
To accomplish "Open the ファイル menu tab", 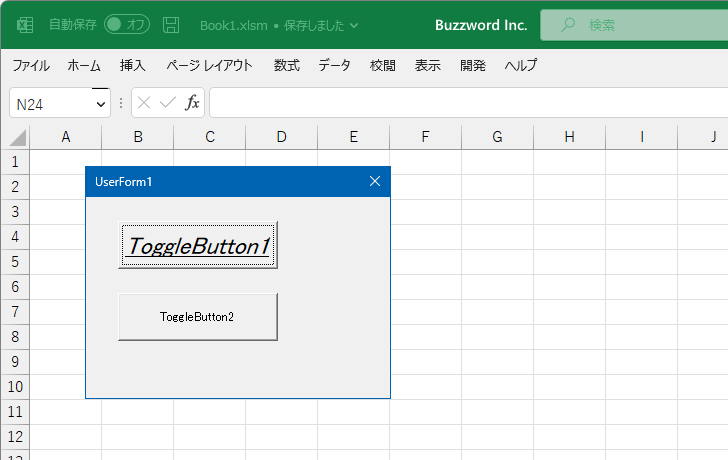I will pos(31,66).
